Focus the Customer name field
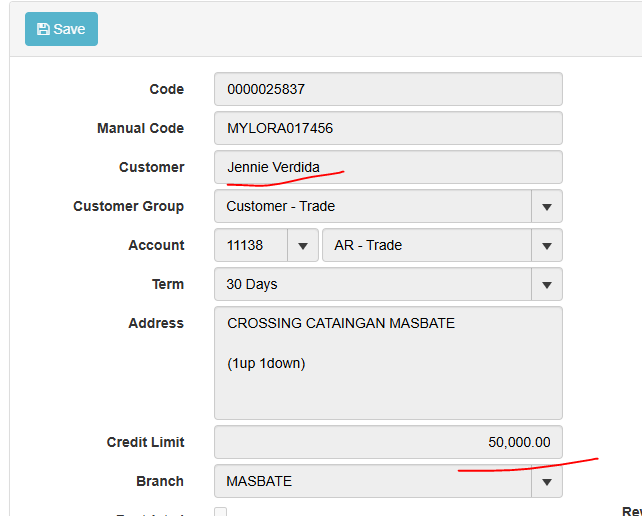This screenshot has height=516, width=642. point(388,167)
